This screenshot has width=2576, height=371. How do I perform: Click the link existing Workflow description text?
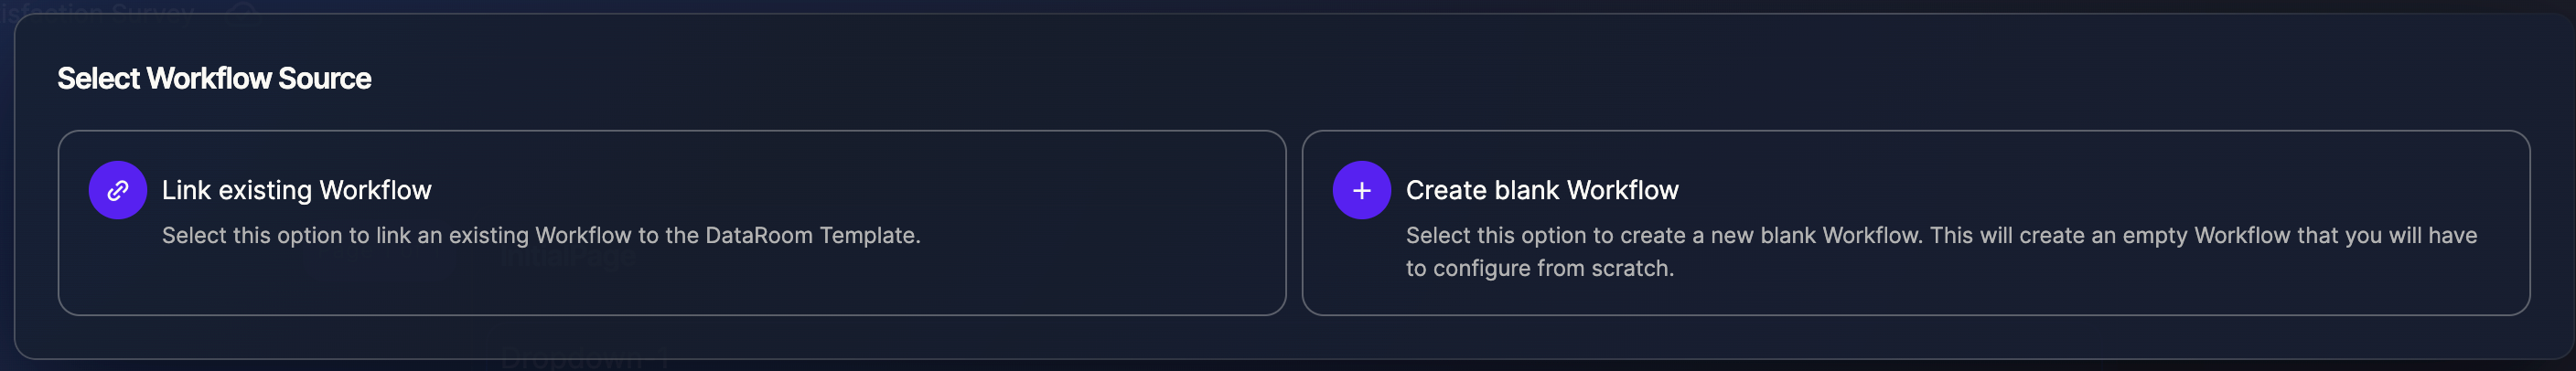point(540,236)
